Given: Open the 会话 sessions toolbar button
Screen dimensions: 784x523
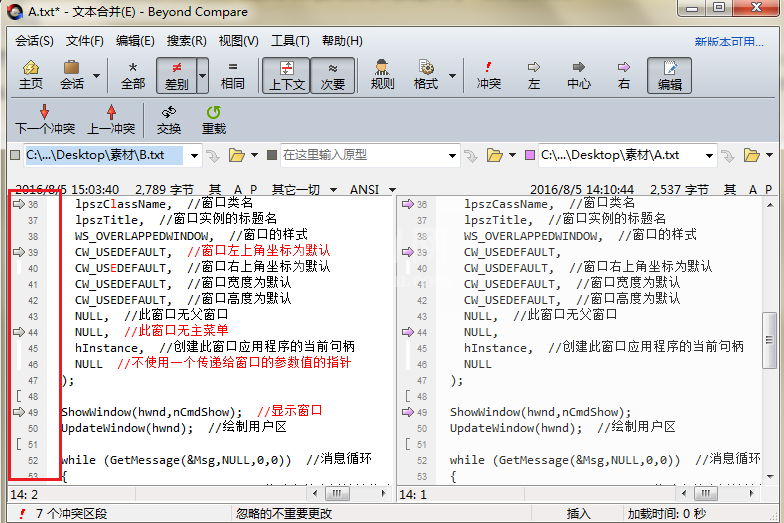Looking at the screenshot, I should click(x=72, y=75).
